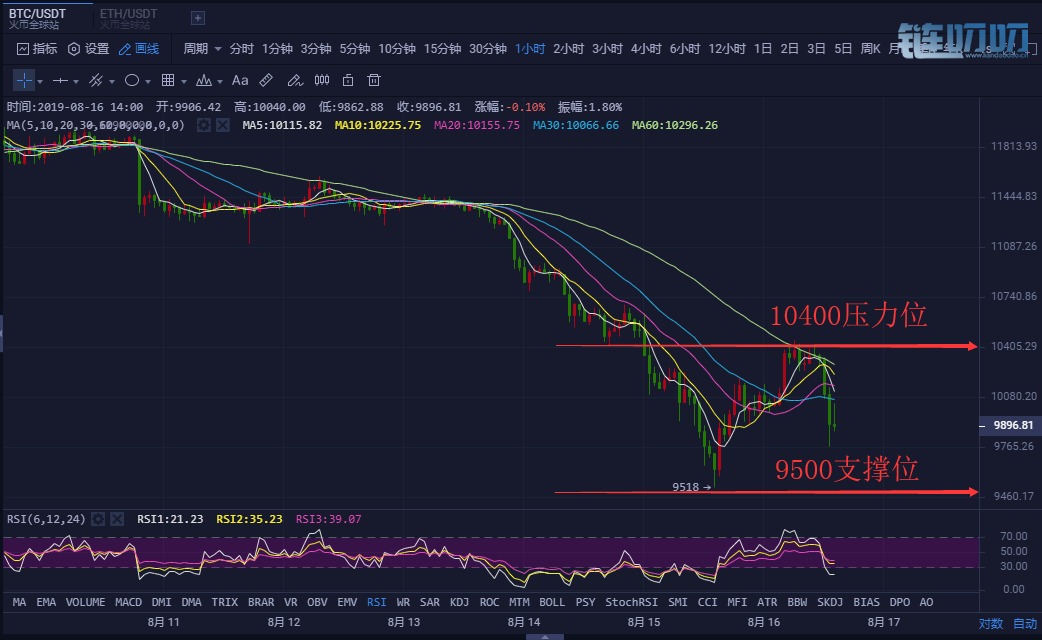Screen dimensions: 1042x640
Task: Open 设置 settings
Action: click(88, 48)
